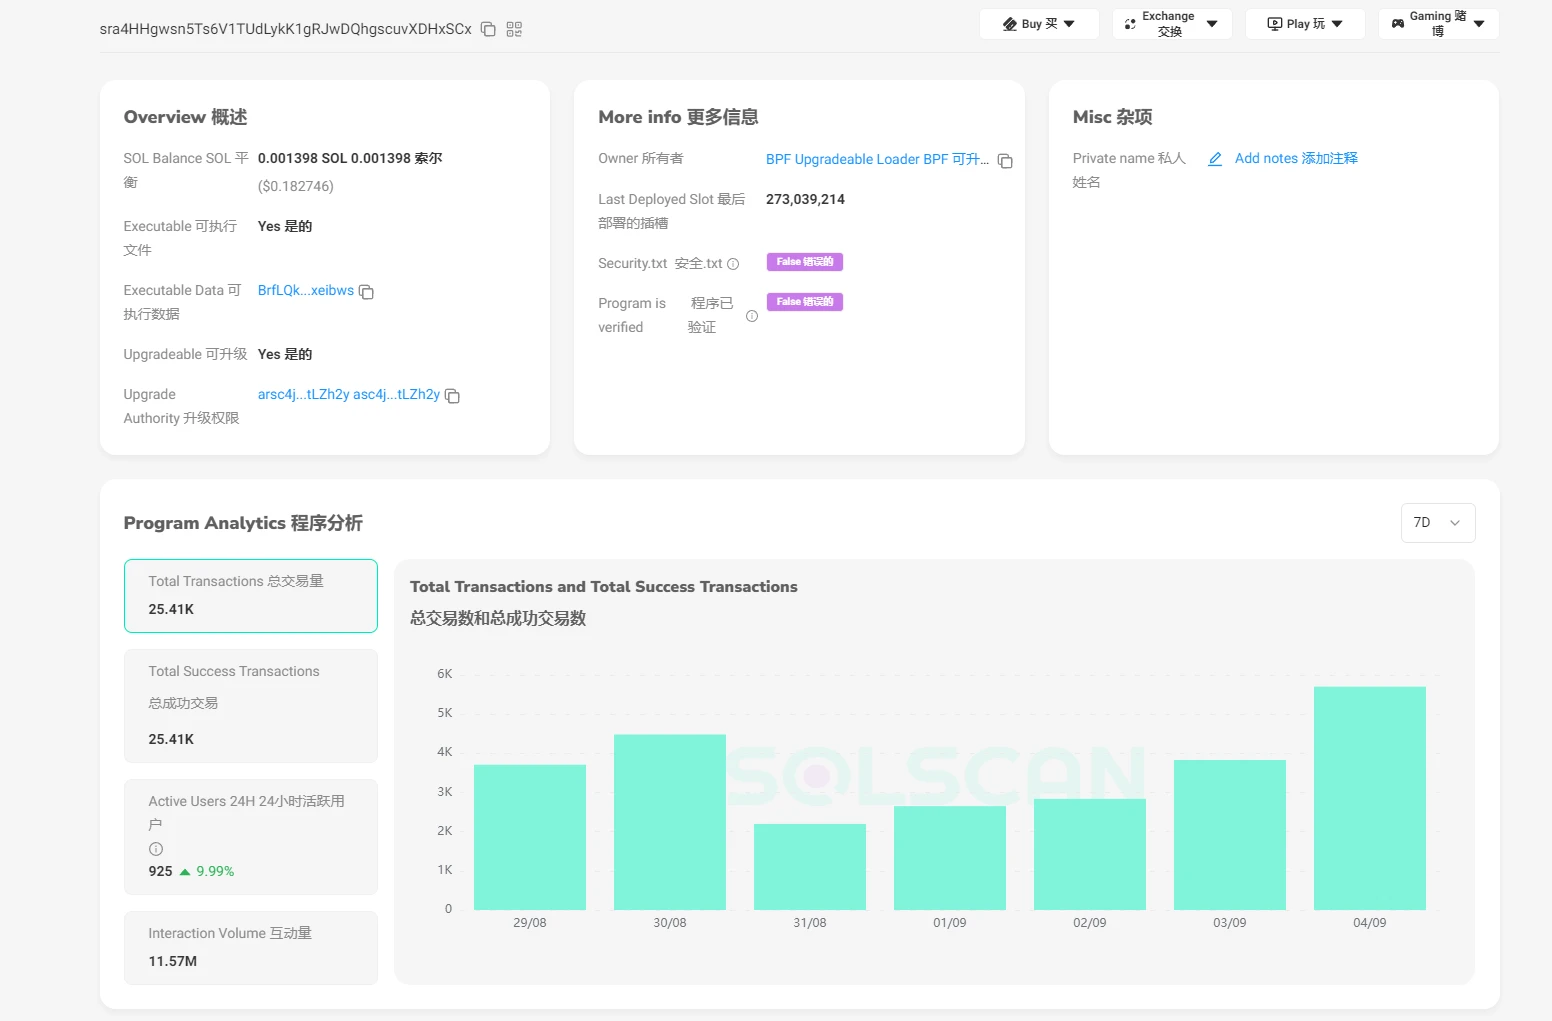Image resolution: width=1552 pixels, height=1021 pixels.
Task: Copy the Upgrade Authority address
Action: (x=452, y=396)
